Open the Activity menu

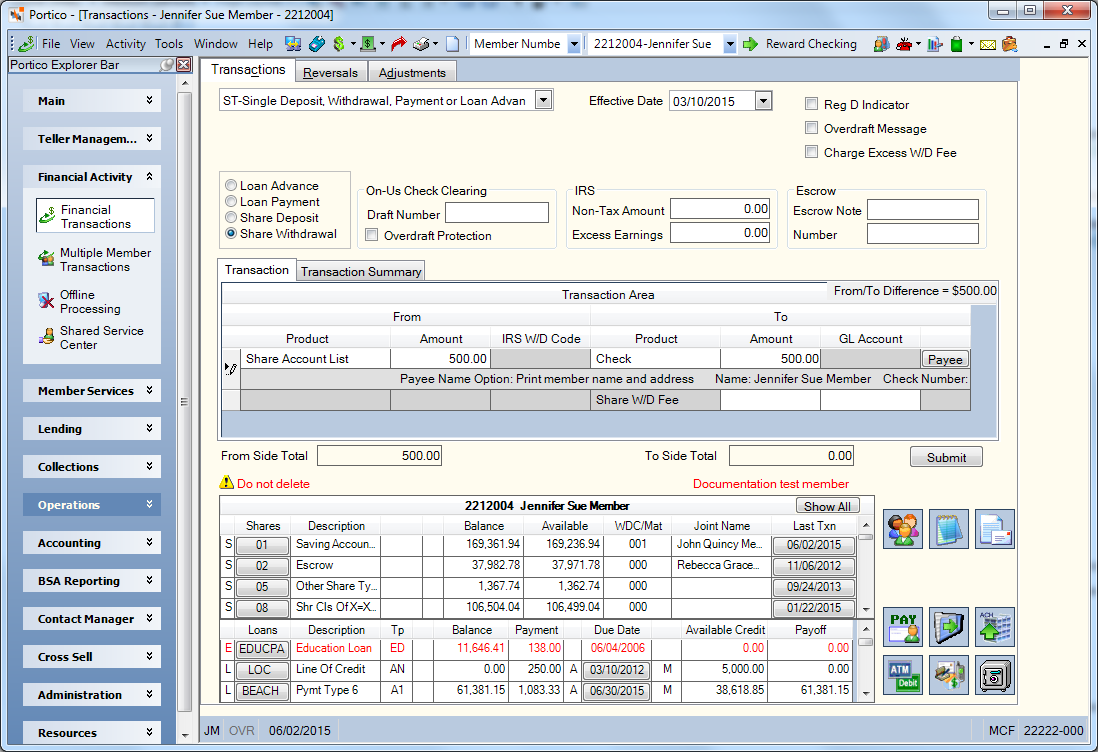(x=125, y=43)
